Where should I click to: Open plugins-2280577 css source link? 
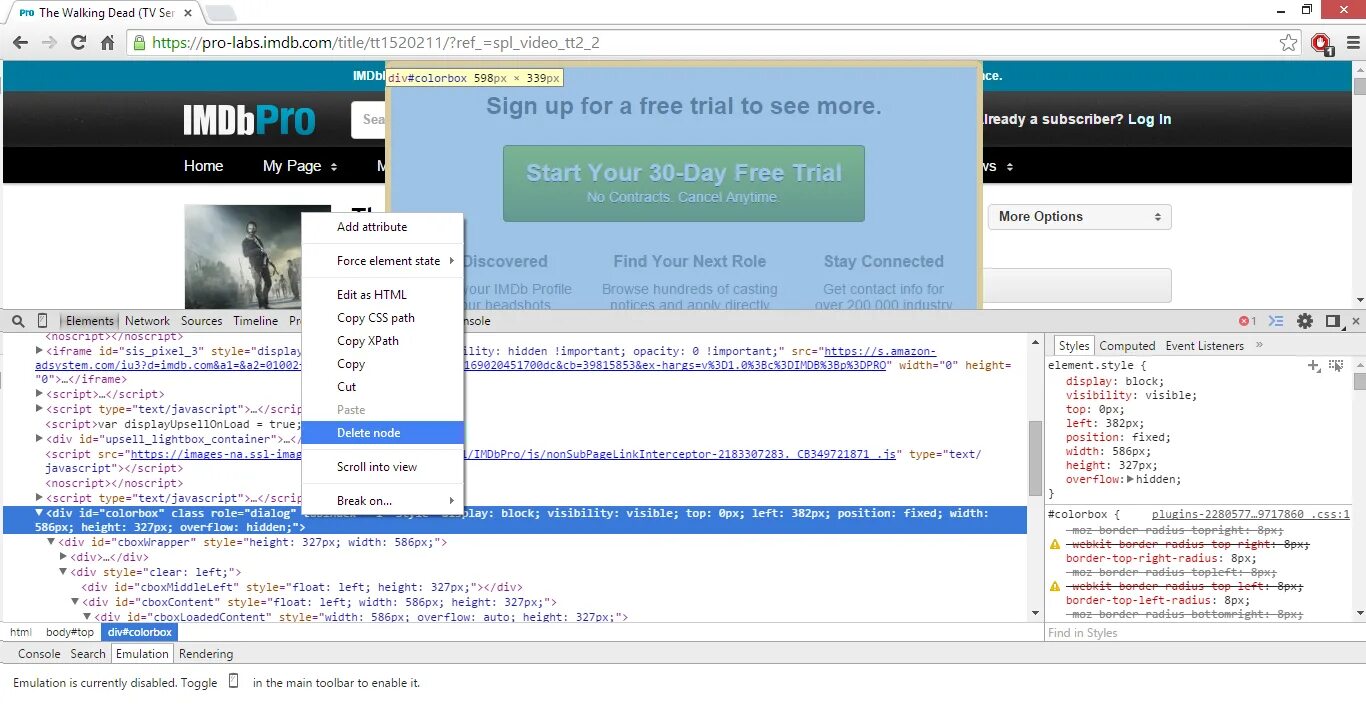point(1250,514)
